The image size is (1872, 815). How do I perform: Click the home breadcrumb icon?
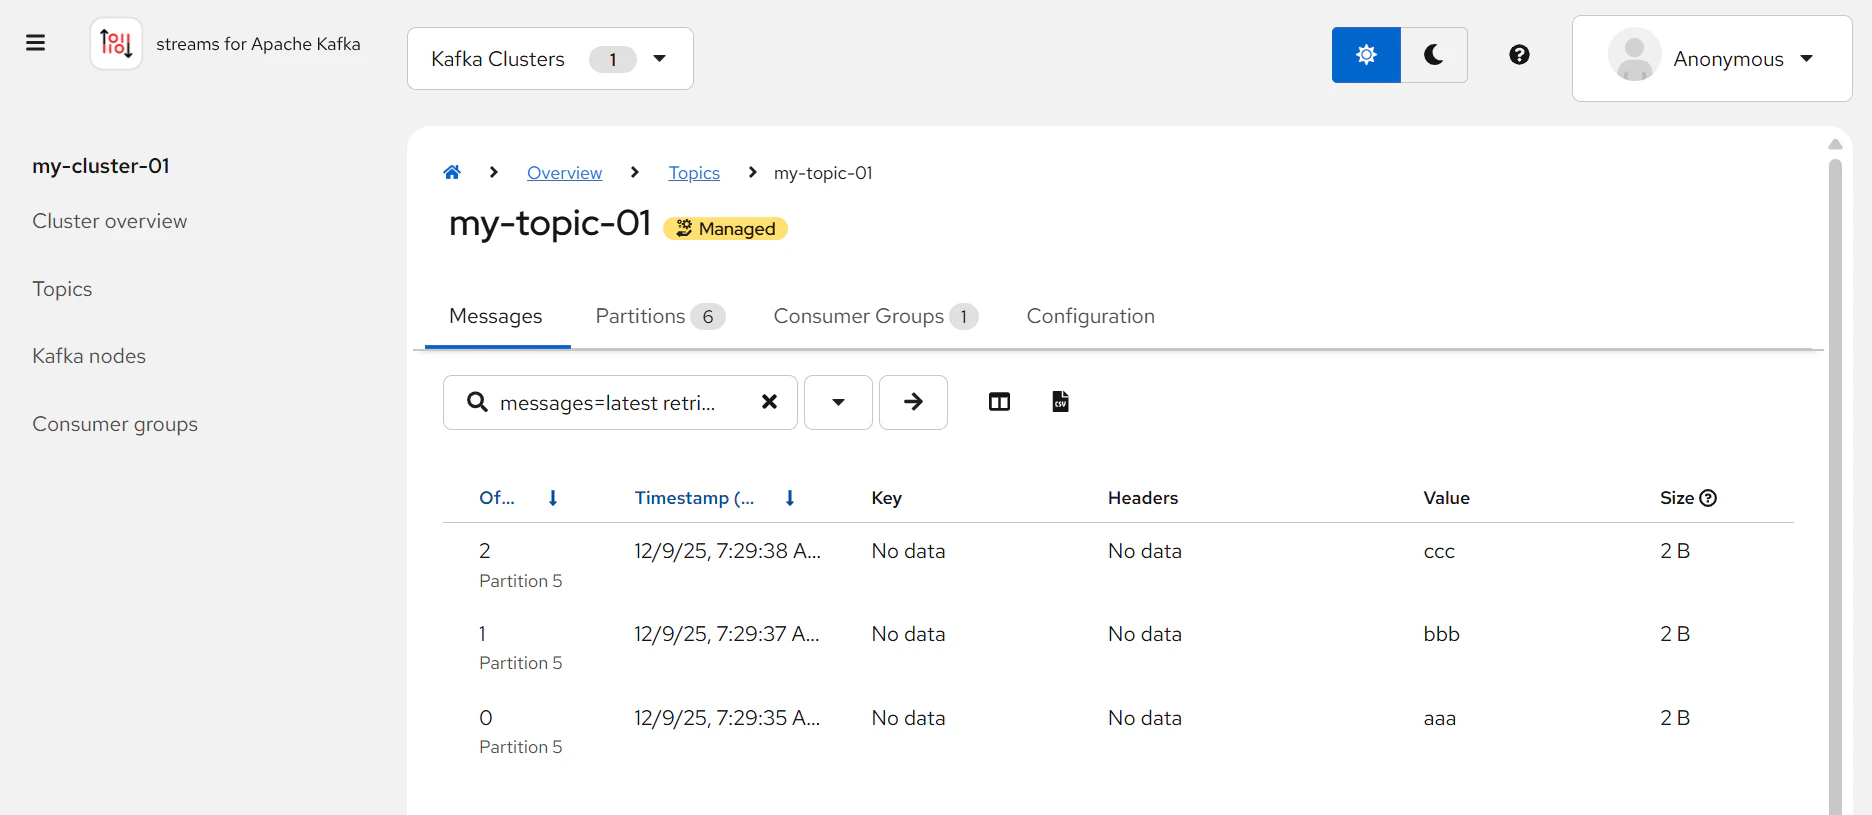452,173
